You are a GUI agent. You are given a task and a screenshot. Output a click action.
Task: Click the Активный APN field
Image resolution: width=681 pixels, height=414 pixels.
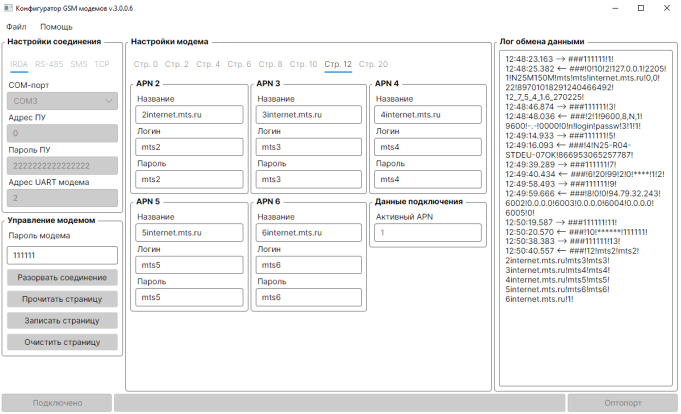428,233
